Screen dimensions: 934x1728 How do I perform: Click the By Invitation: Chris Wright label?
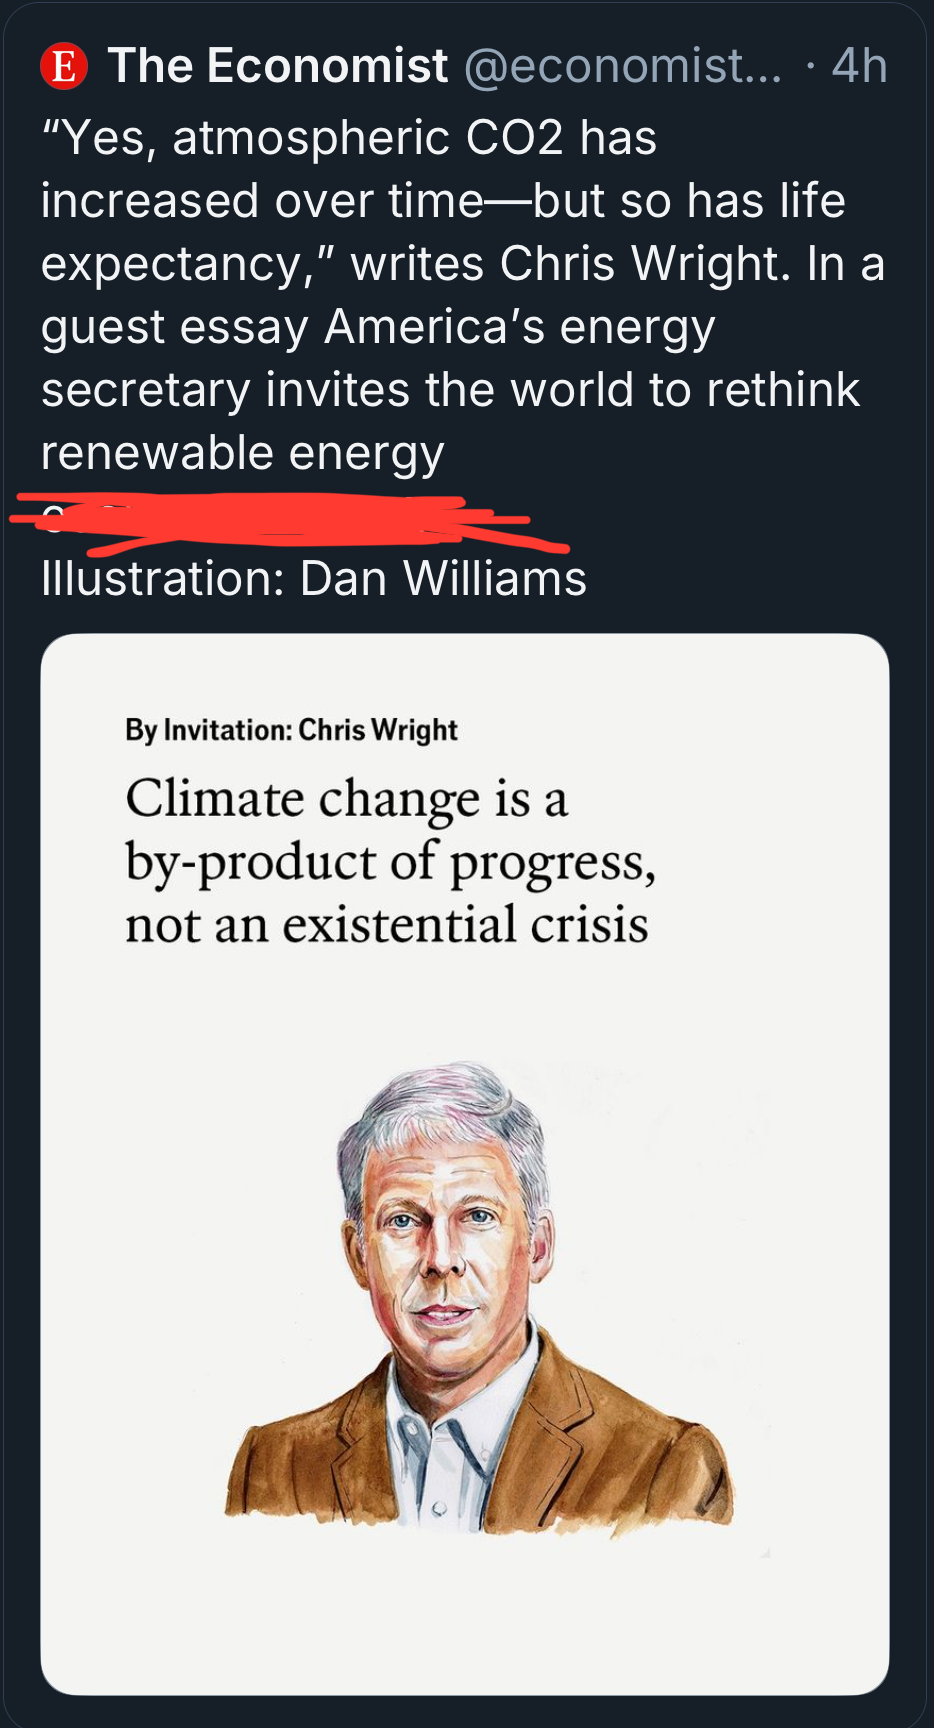coord(291,730)
